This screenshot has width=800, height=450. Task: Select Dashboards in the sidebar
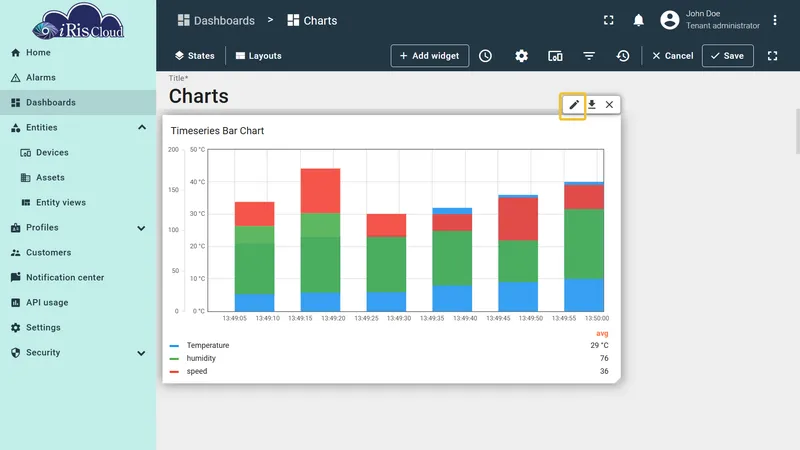click(78, 103)
